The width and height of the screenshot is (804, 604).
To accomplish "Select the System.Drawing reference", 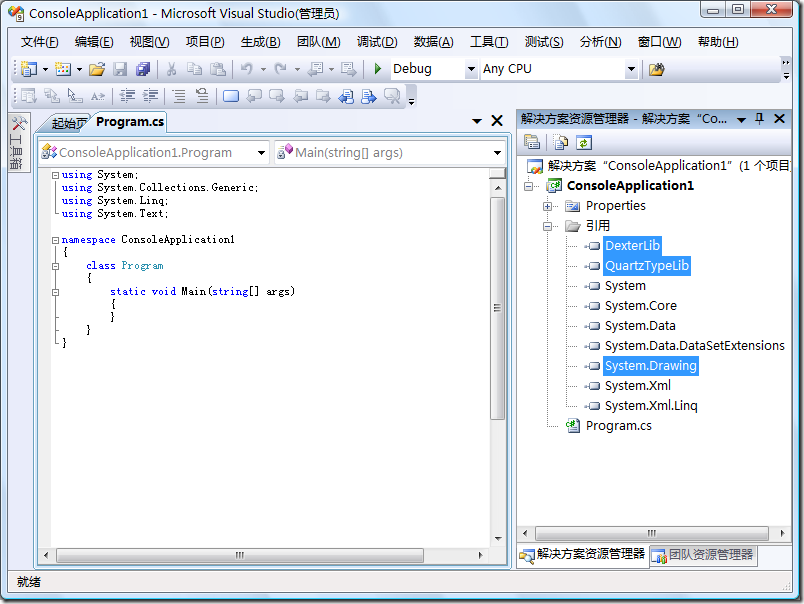I will [651, 366].
